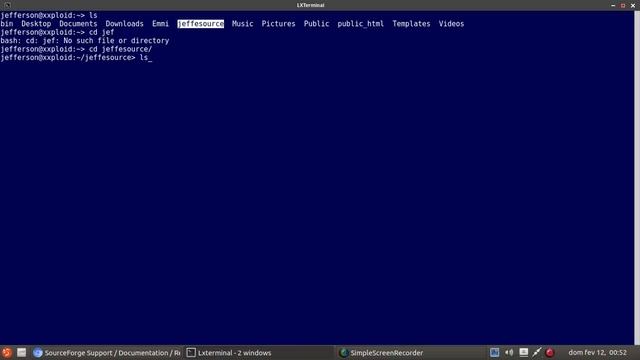Click the terminal vertical scrollbar

[x=637, y=178]
